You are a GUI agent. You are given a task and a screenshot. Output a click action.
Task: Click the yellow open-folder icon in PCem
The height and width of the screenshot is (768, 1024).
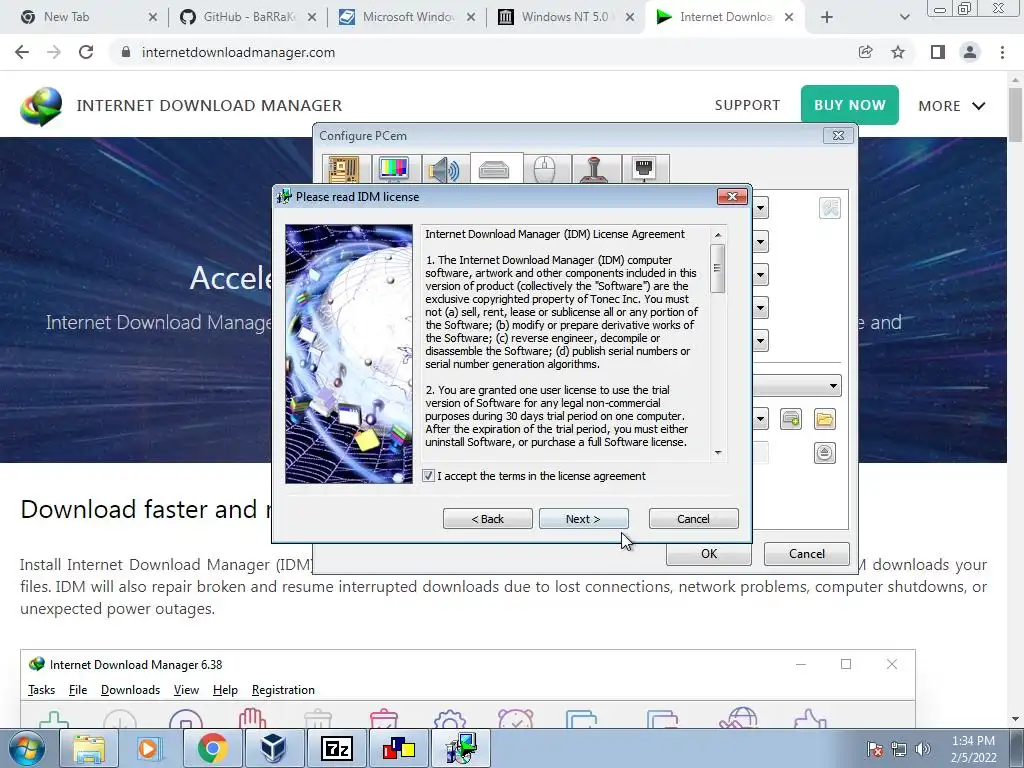[x=825, y=419]
